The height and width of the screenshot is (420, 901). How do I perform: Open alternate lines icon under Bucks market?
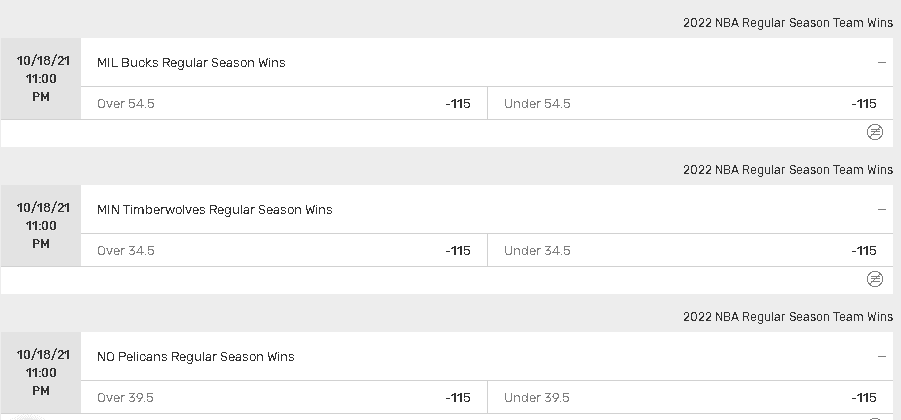click(x=875, y=132)
